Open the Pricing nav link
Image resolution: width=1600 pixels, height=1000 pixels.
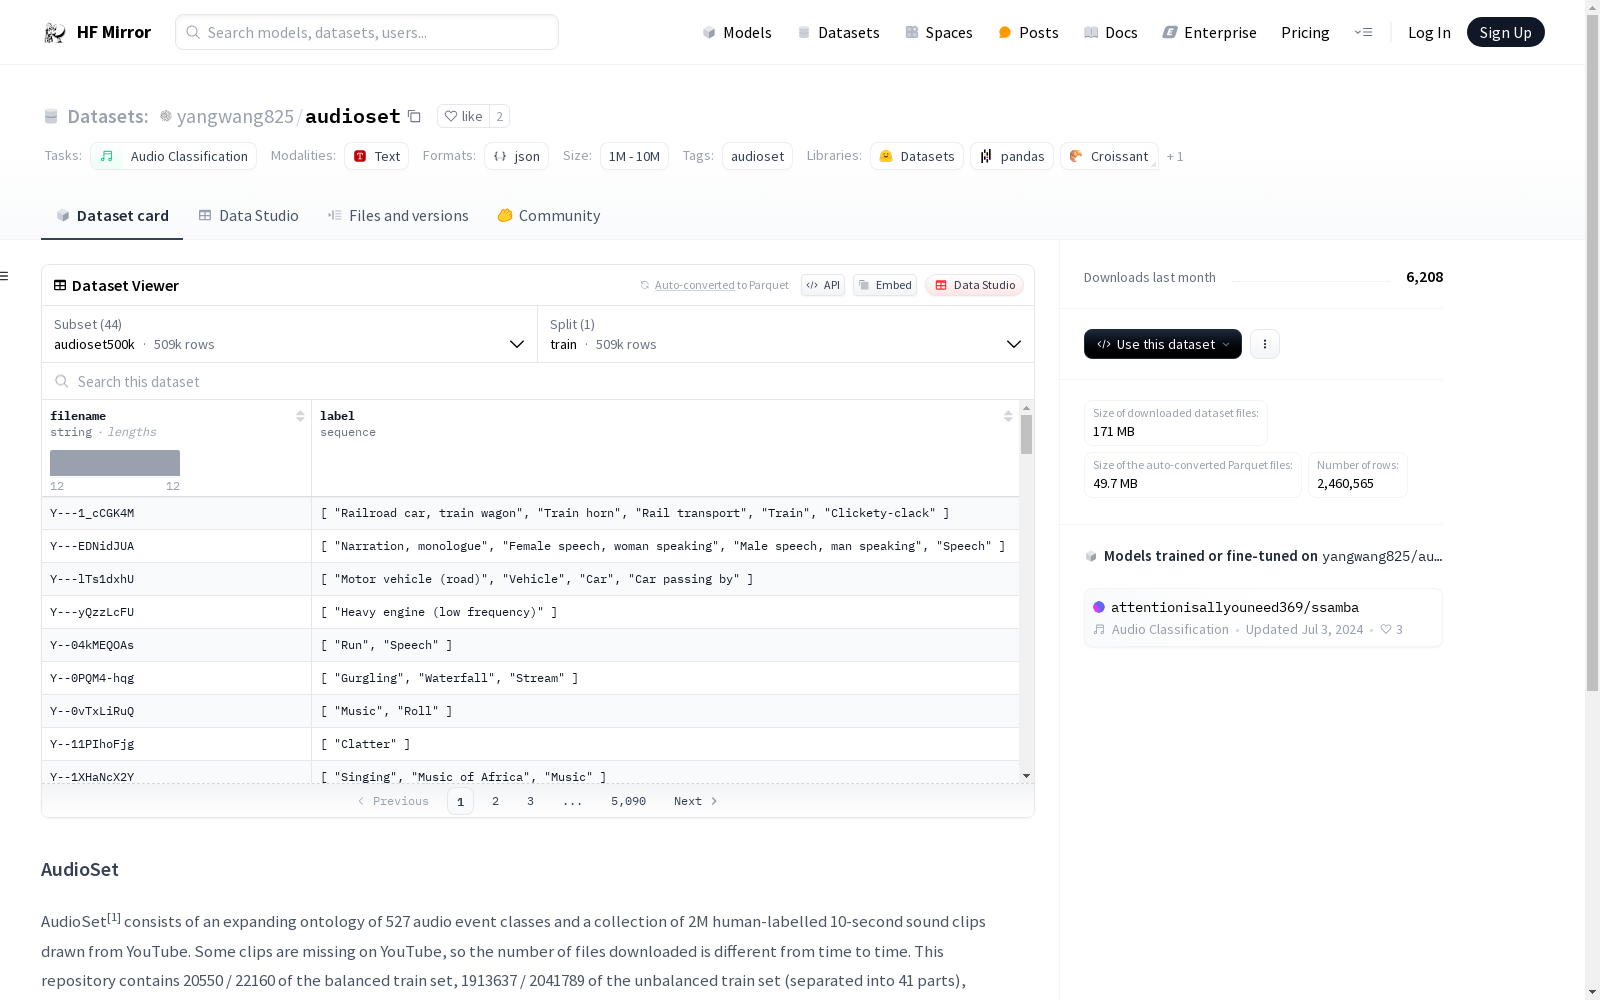(1305, 32)
